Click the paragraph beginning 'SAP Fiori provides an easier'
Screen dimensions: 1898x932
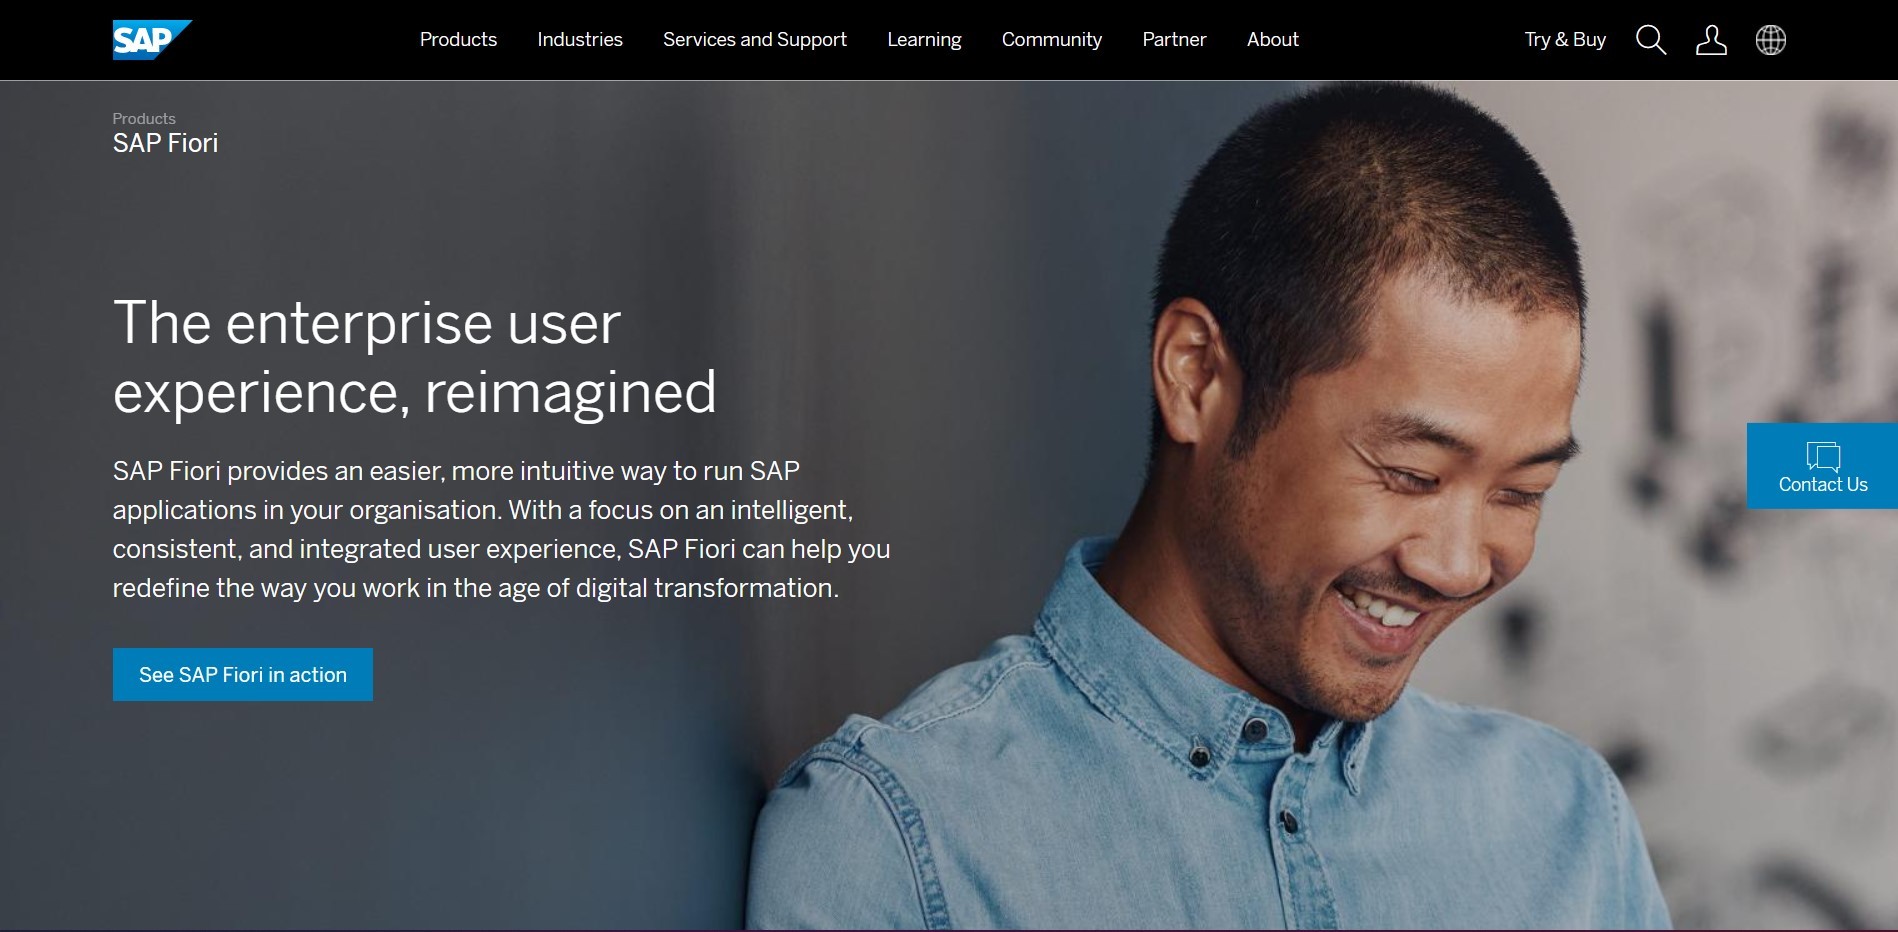tap(501, 529)
